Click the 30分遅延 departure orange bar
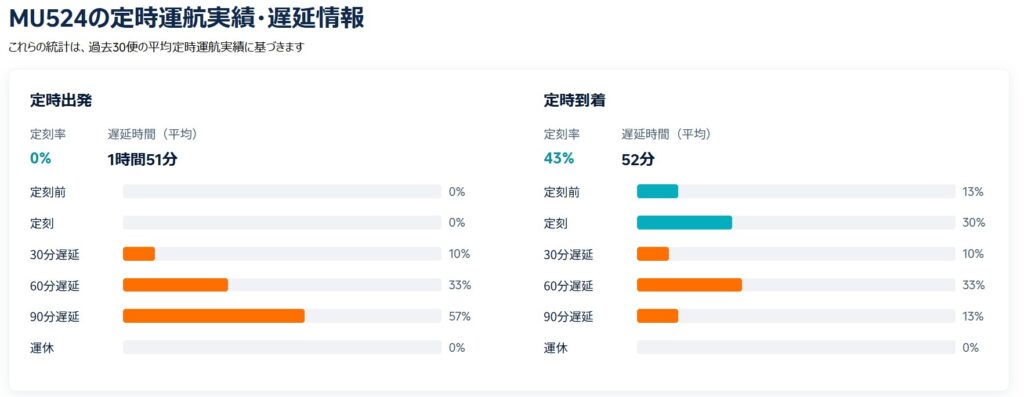 point(138,253)
